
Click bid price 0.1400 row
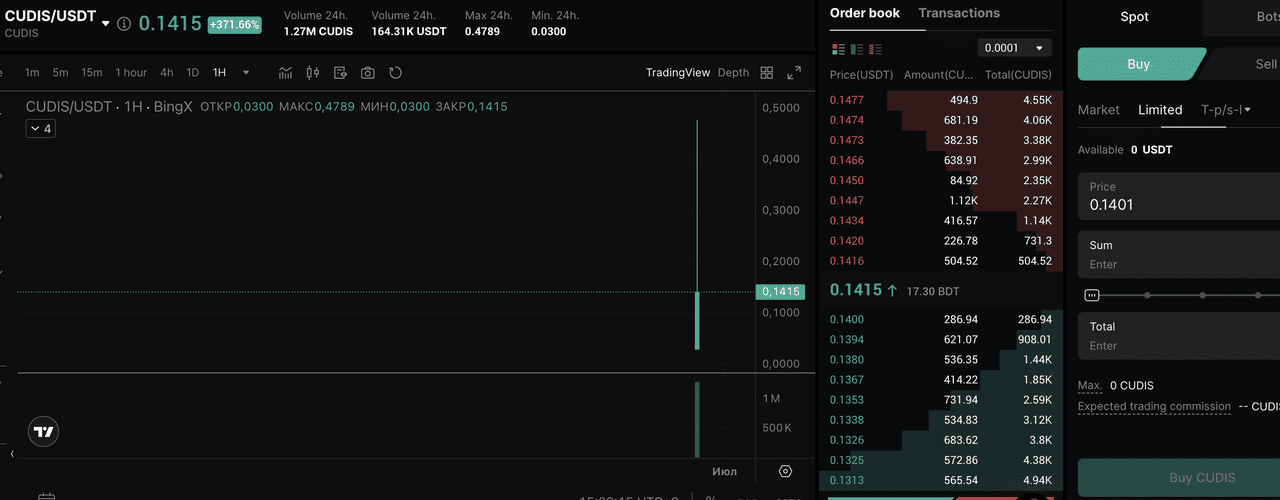coord(941,319)
